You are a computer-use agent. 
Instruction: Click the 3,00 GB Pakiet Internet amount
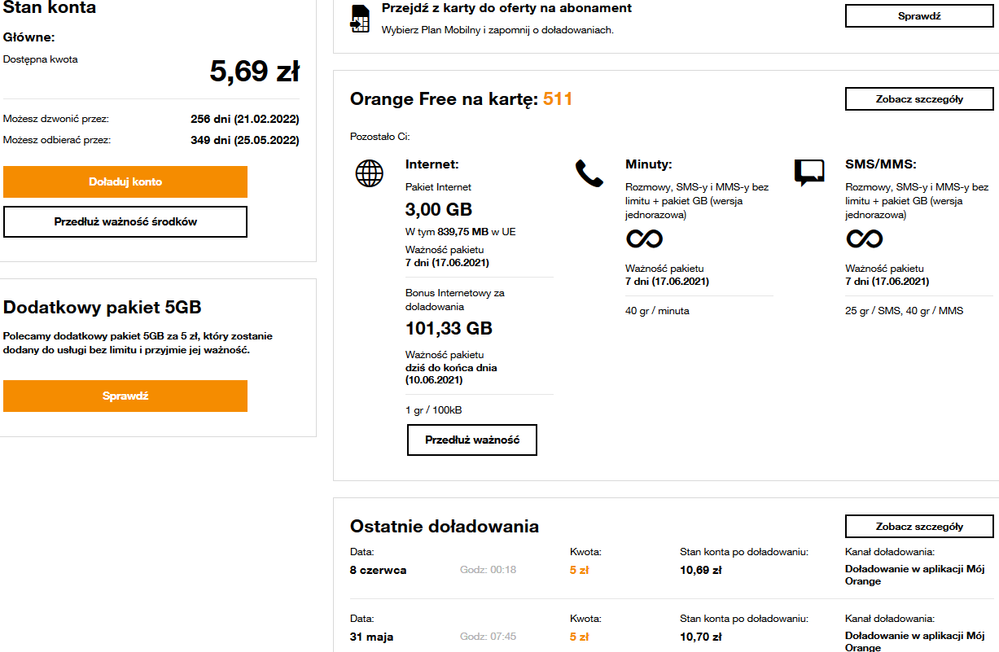438,209
